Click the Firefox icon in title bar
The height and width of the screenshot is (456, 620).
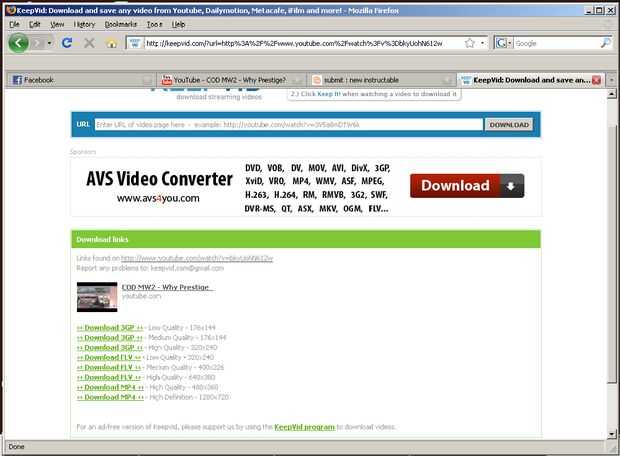coord(11,10)
